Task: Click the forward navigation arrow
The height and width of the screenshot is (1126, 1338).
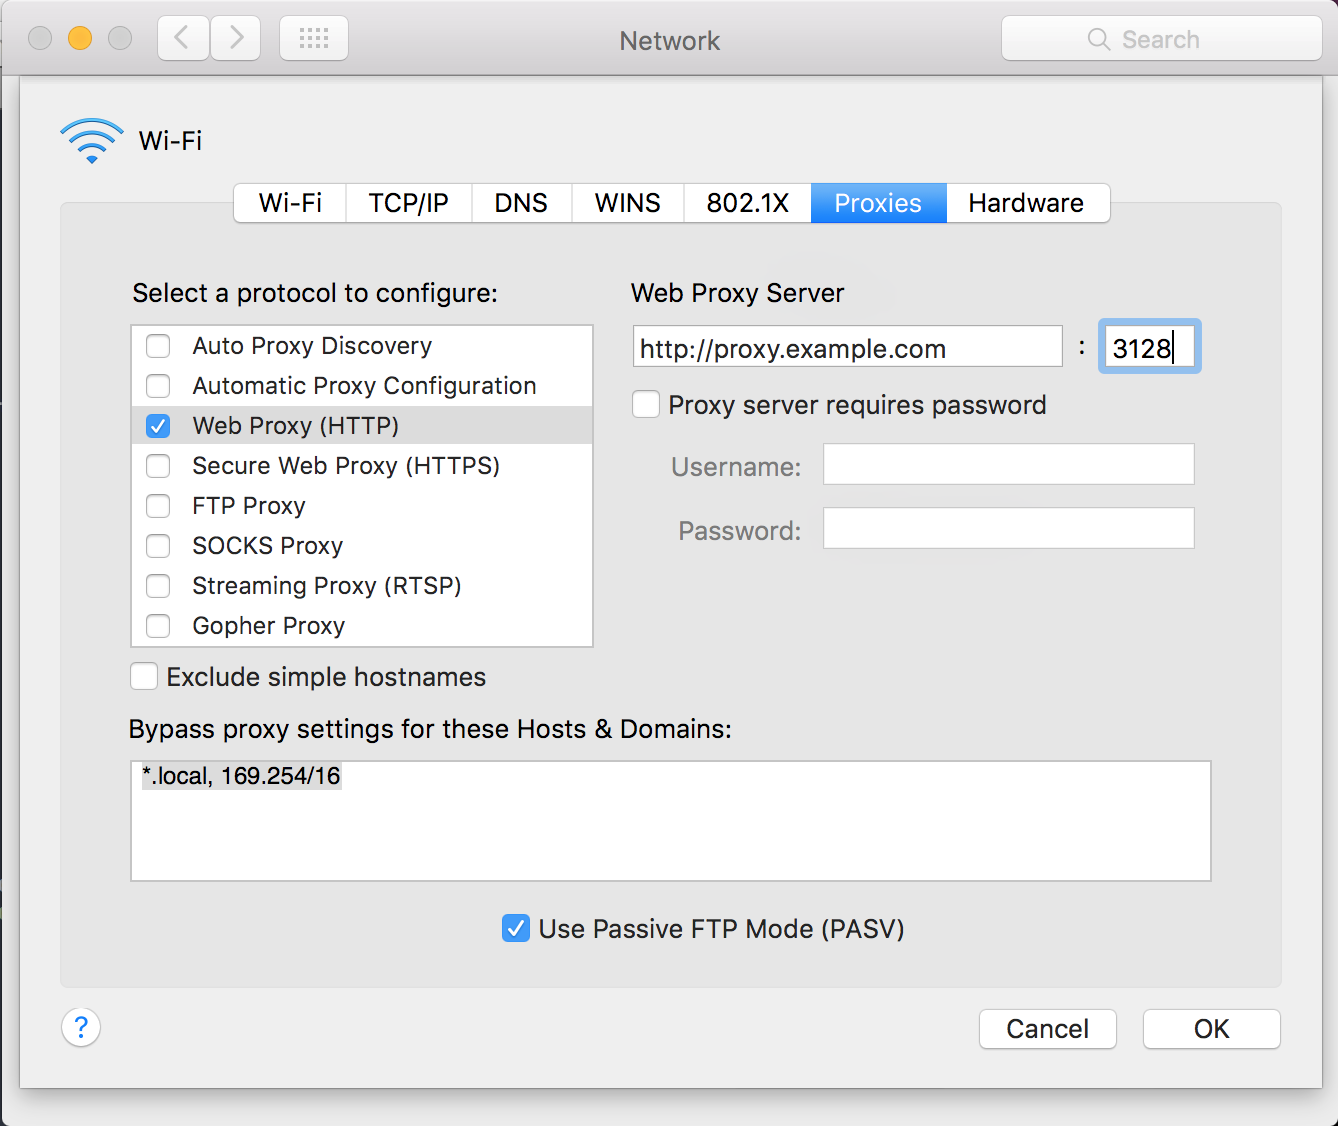Action: coord(235,37)
